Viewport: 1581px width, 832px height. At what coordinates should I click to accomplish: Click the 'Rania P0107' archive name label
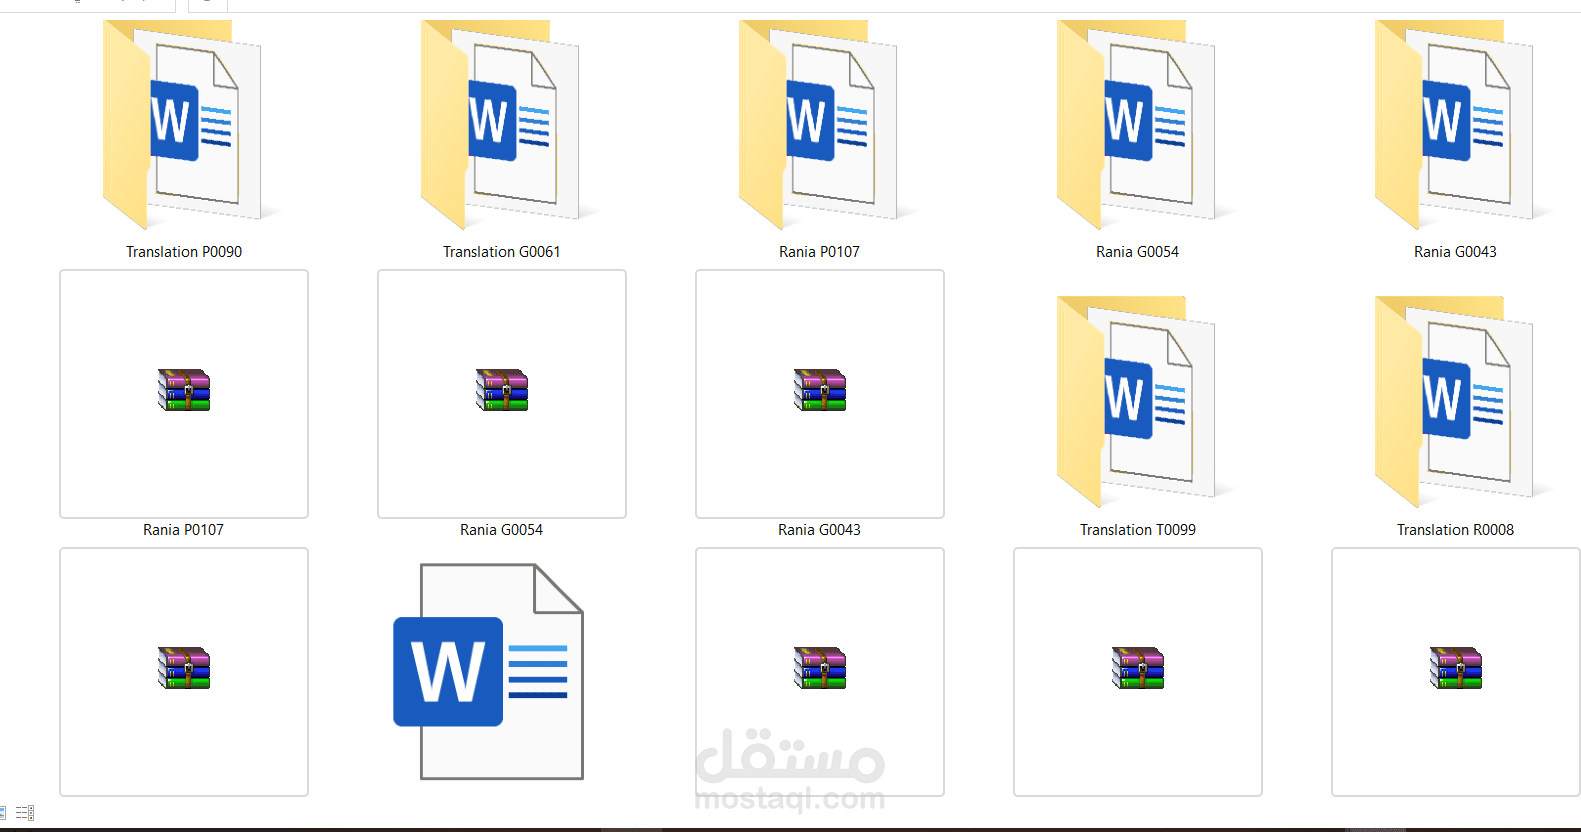coord(184,530)
